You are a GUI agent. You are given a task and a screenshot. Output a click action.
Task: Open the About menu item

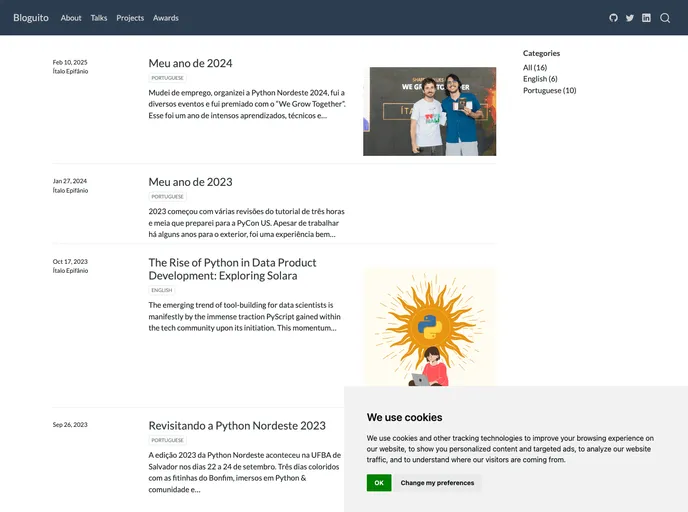point(71,18)
